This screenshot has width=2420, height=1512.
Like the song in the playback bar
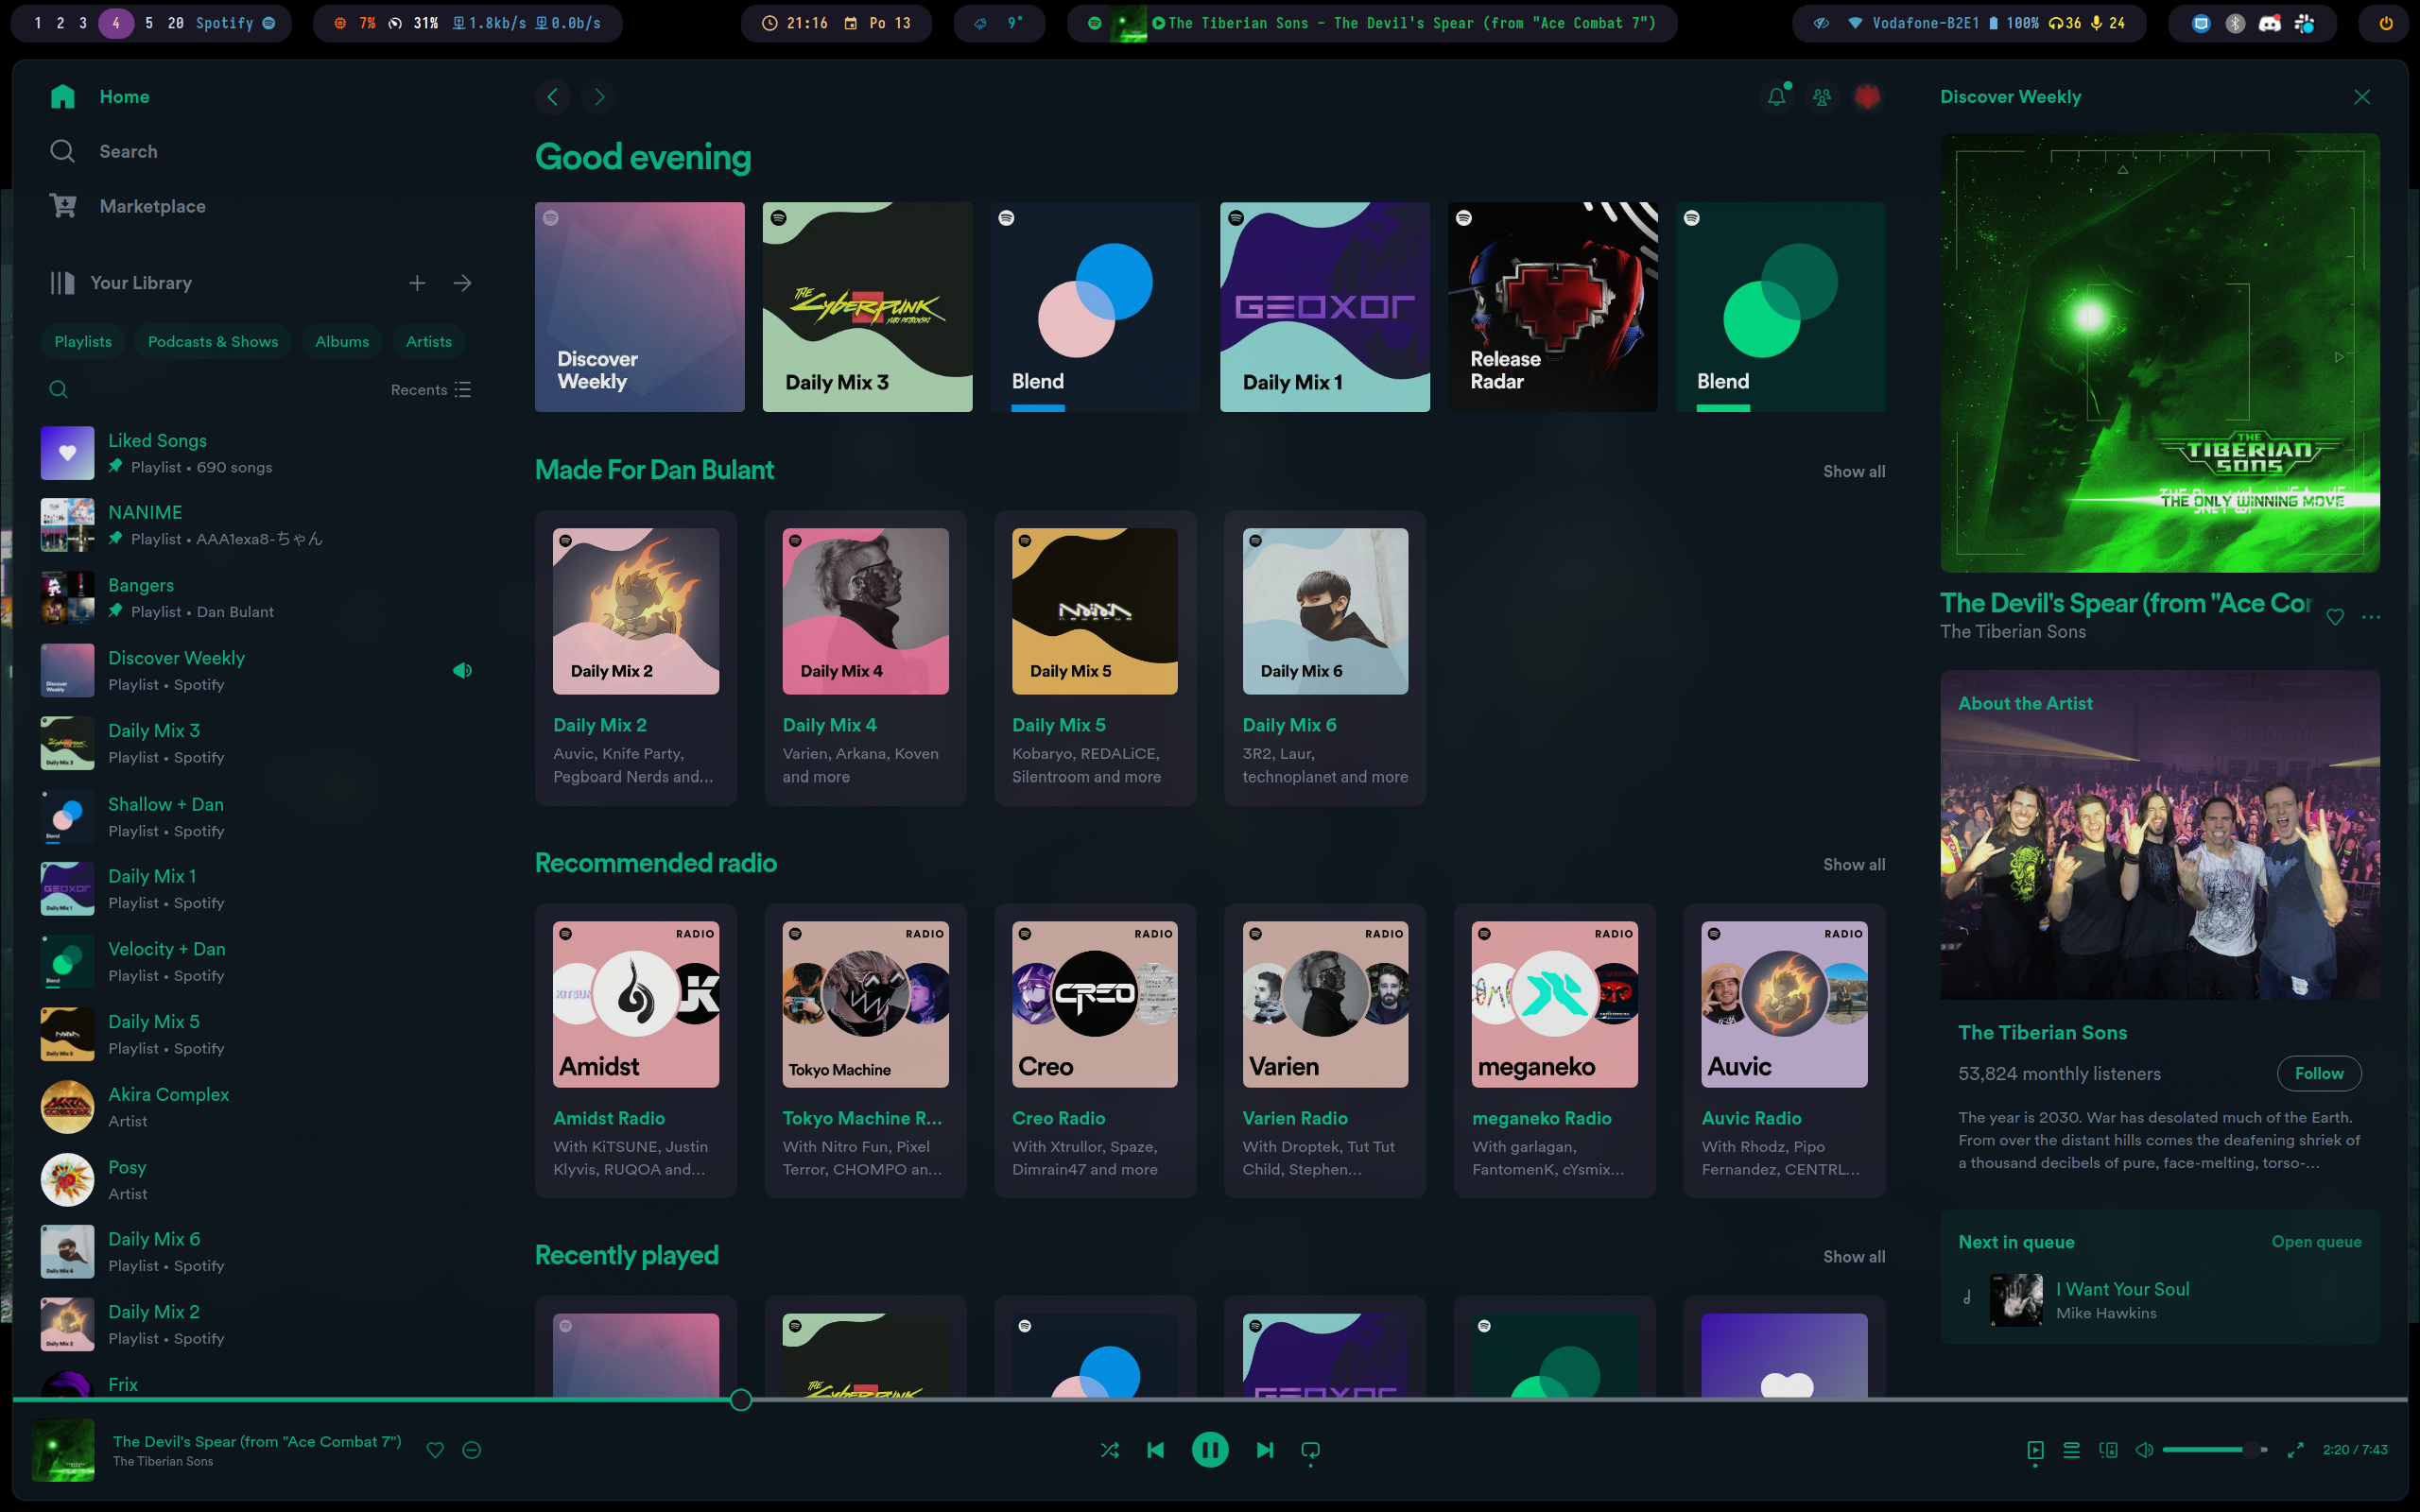pos(435,1450)
